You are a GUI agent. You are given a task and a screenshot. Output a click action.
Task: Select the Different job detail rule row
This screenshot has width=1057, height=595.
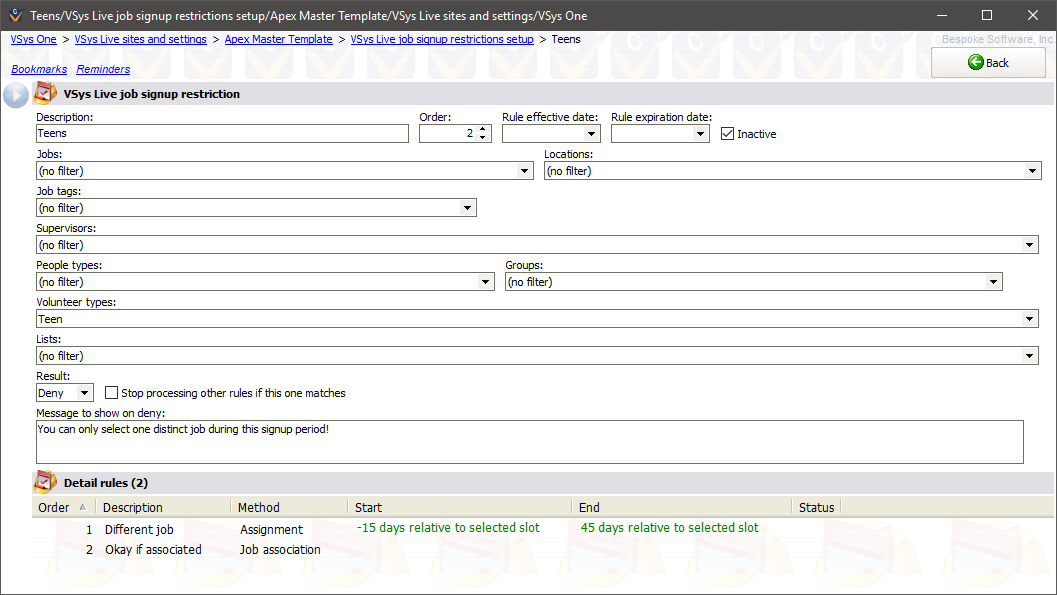point(139,529)
